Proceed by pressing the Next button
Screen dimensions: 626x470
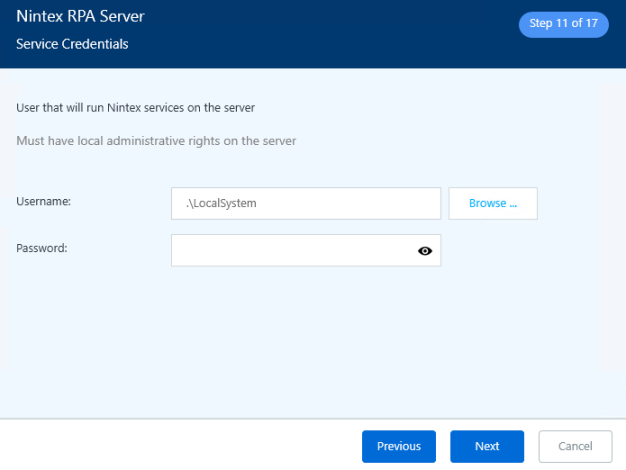[486, 446]
